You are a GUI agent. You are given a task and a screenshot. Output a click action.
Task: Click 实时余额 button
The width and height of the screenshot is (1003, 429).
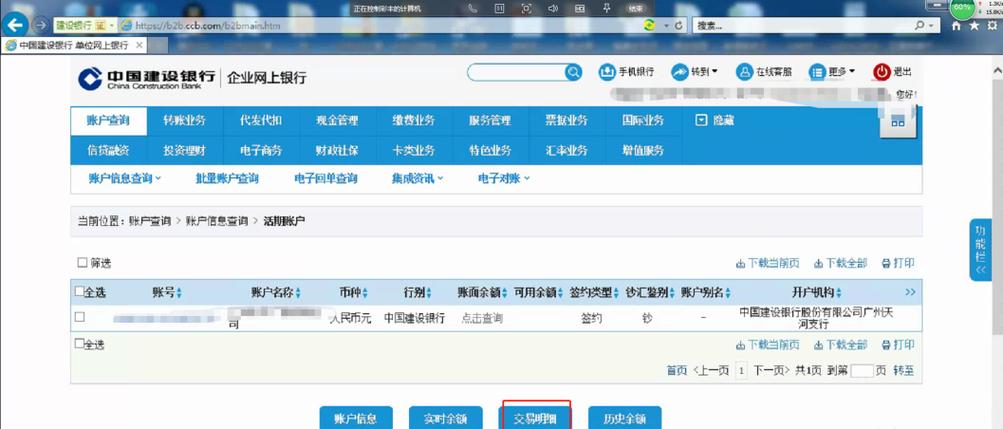(445, 418)
